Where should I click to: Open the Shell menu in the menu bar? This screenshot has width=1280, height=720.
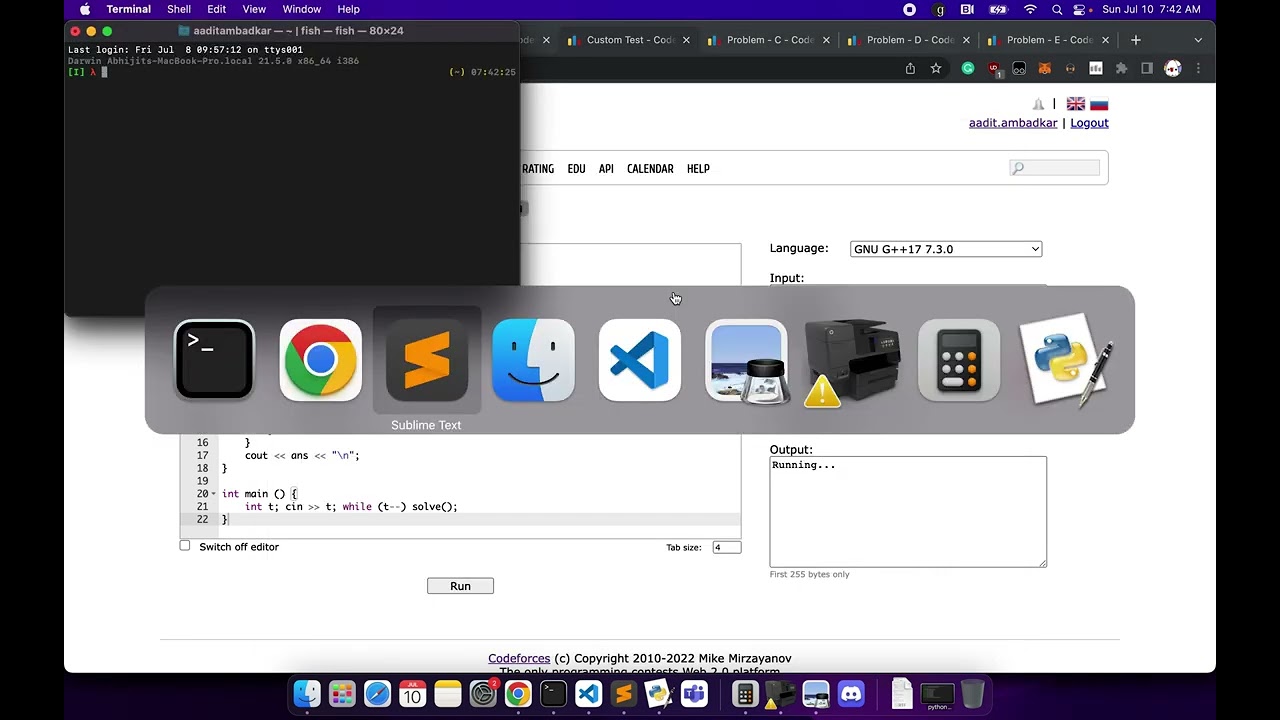point(179,9)
